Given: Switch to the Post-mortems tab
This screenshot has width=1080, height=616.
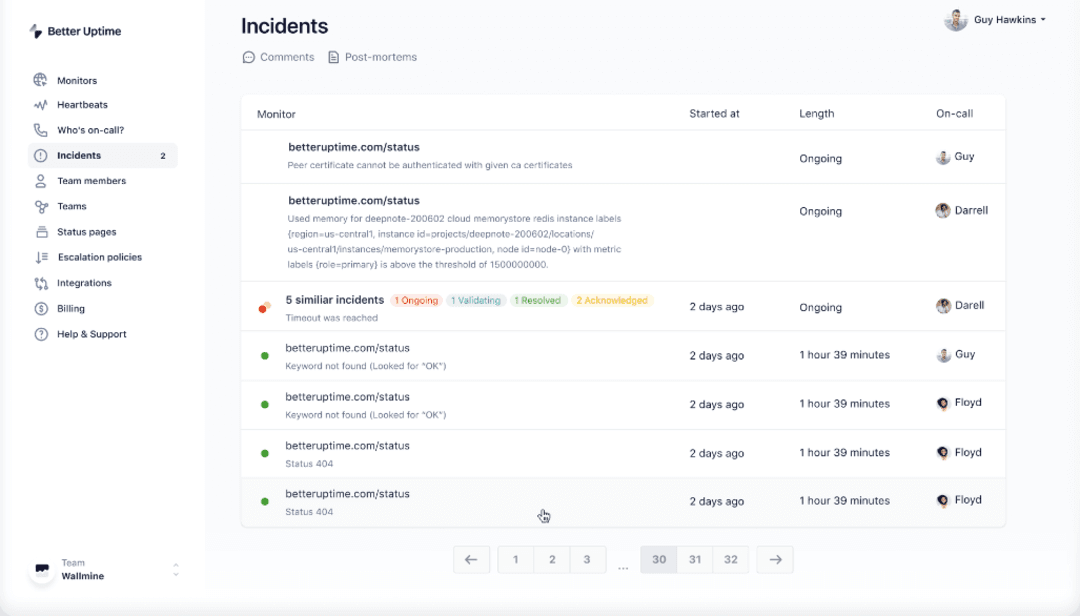Looking at the screenshot, I should tap(372, 57).
